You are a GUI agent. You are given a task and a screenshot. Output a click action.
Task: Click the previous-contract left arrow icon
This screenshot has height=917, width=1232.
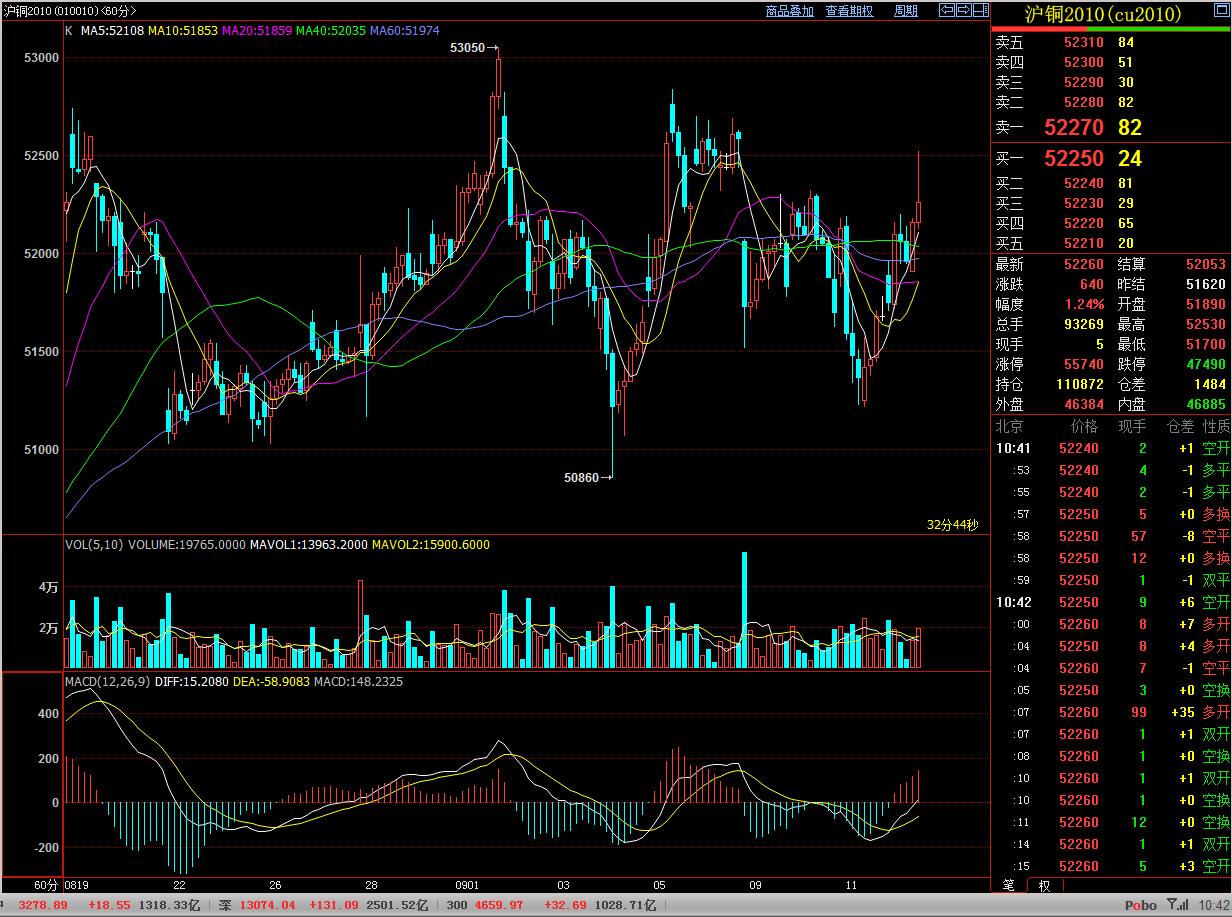[x=947, y=10]
